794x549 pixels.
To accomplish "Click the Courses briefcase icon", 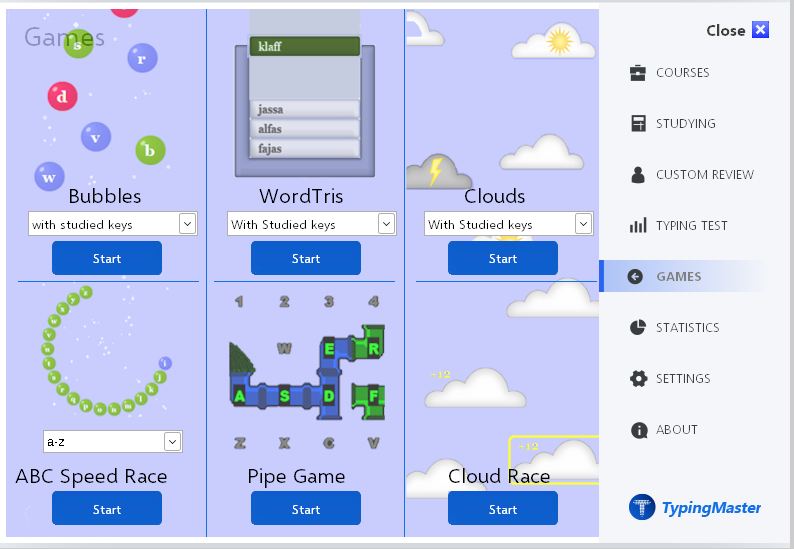I will pyautogui.click(x=638, y=73).
